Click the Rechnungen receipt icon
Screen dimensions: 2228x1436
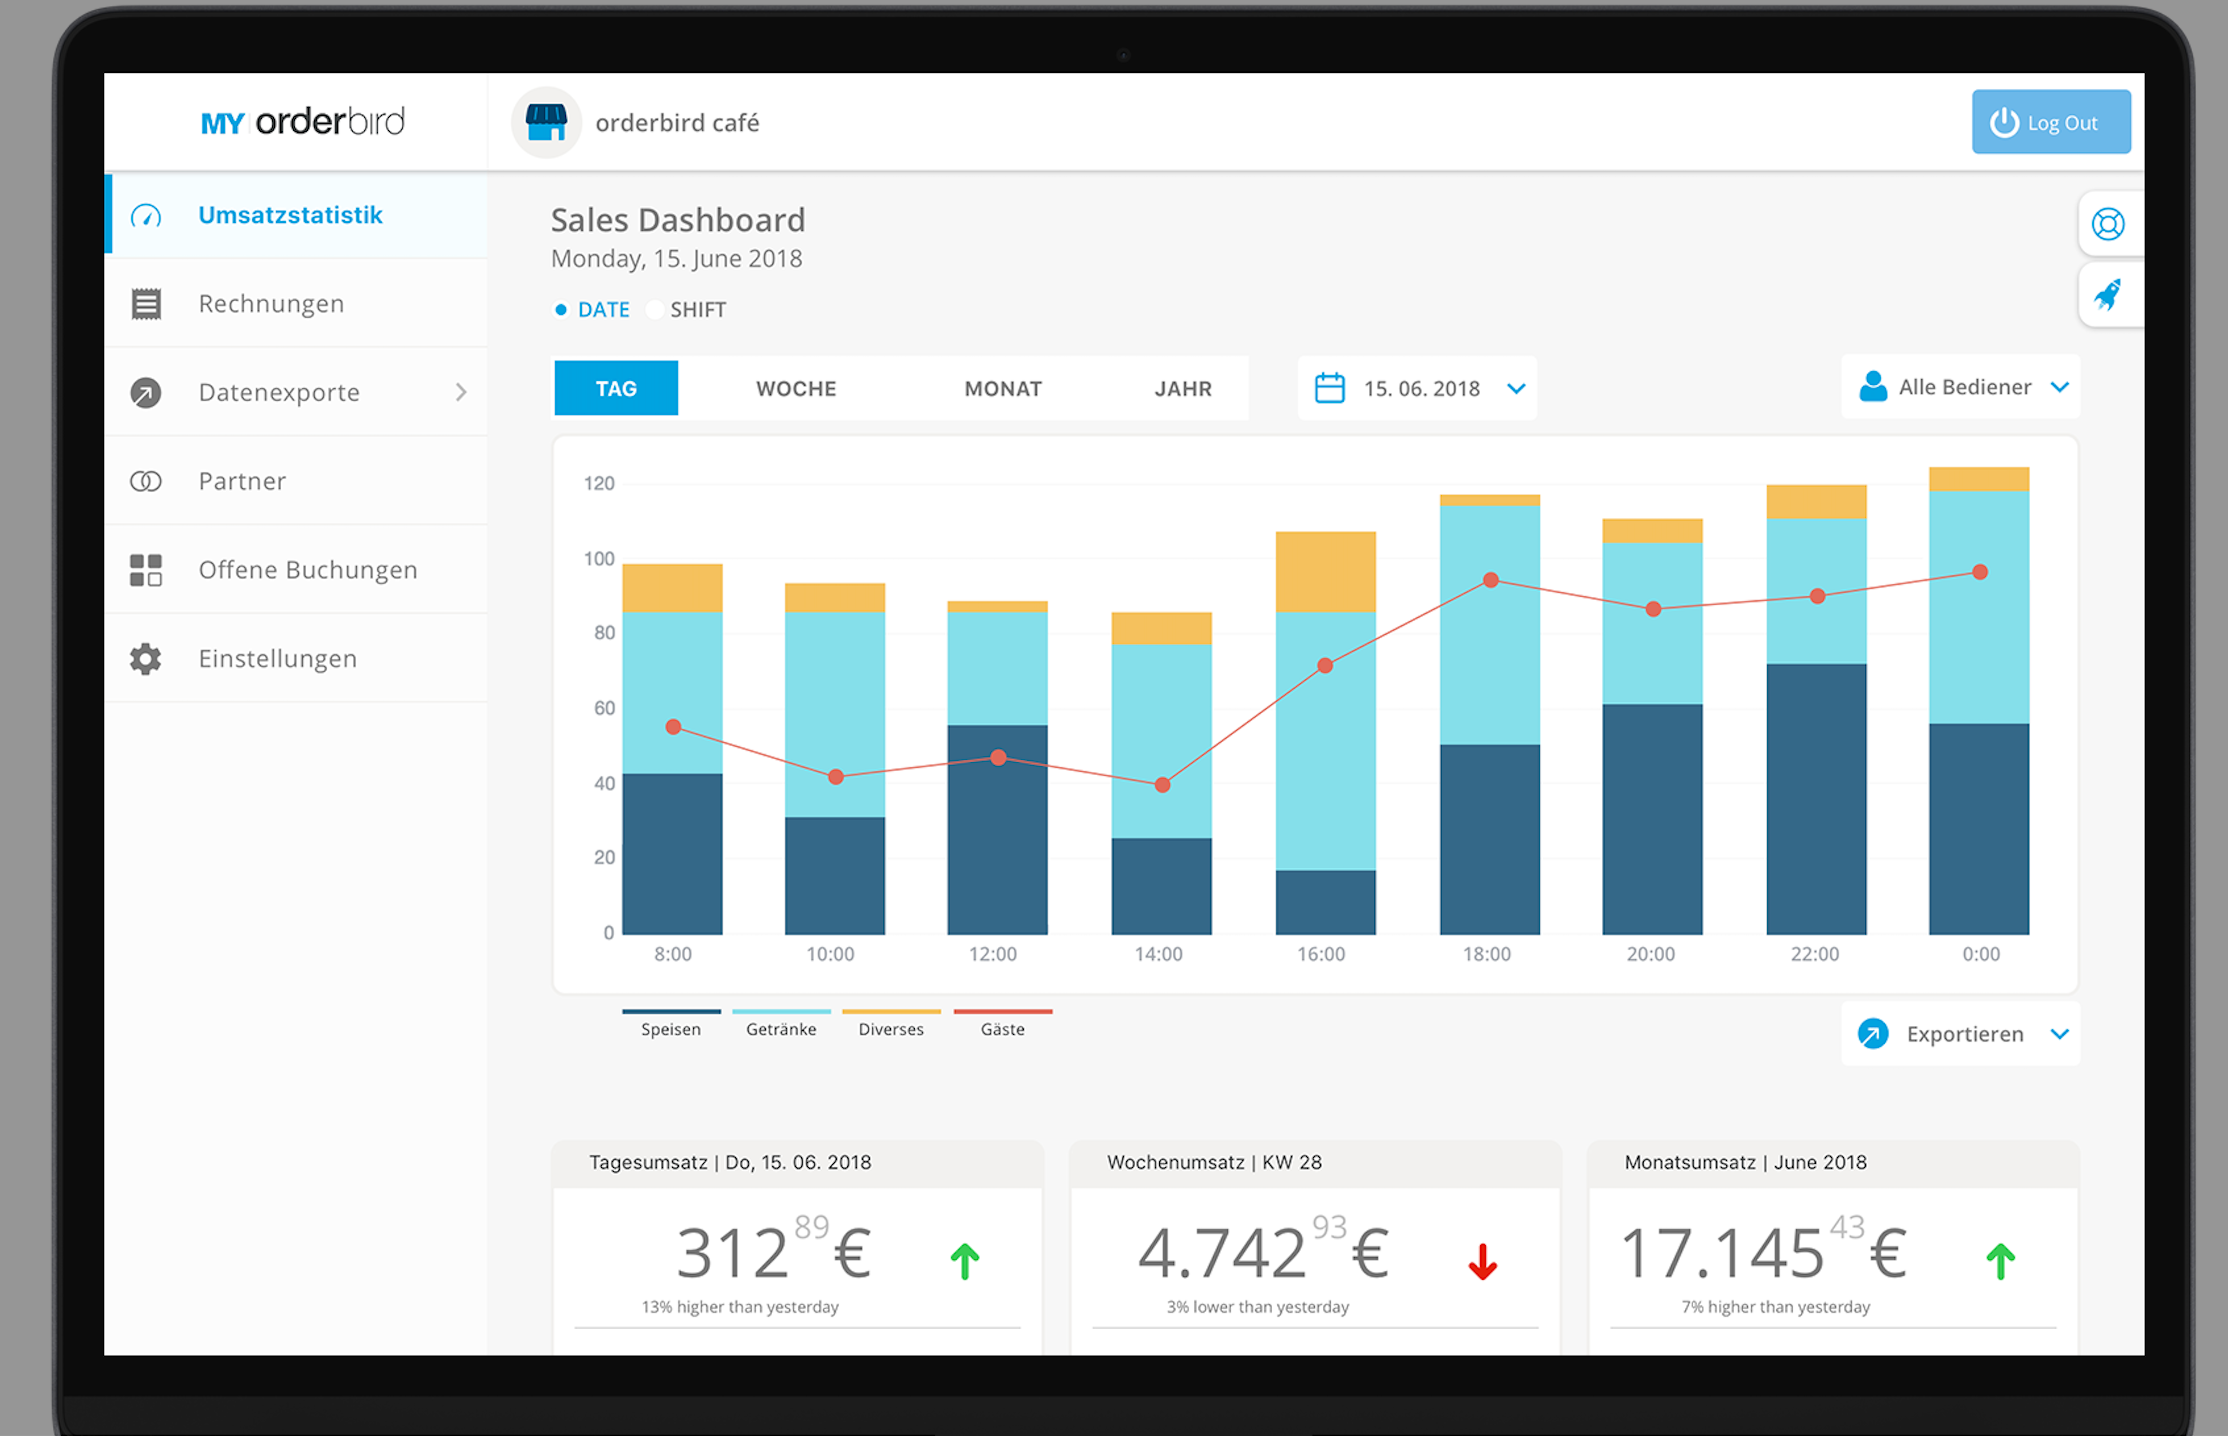146,304
